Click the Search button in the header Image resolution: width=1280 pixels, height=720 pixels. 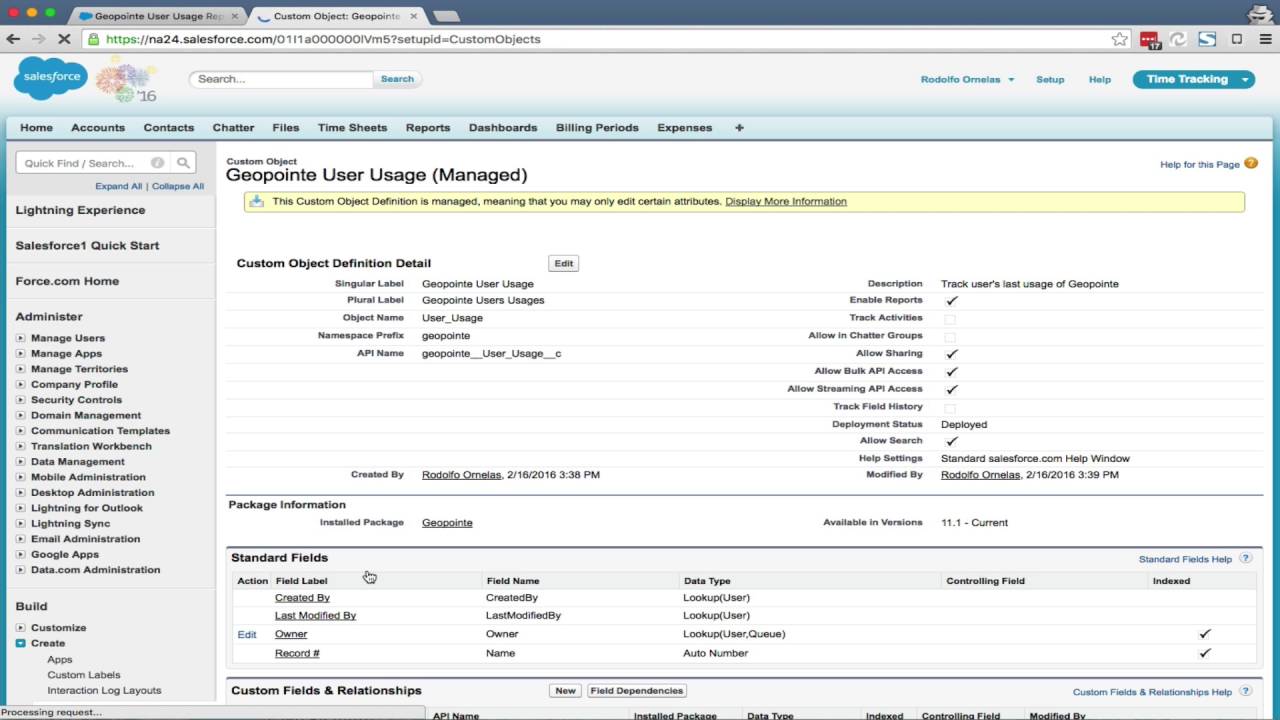pos(397,79)
